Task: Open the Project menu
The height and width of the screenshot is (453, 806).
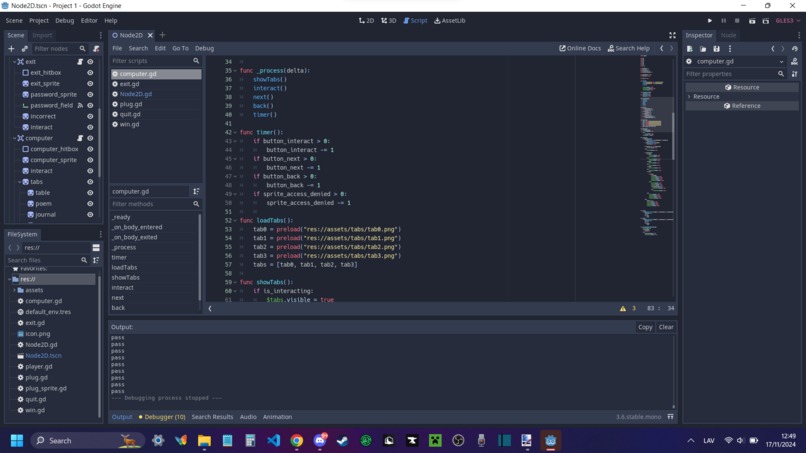Action: point(39,21)
